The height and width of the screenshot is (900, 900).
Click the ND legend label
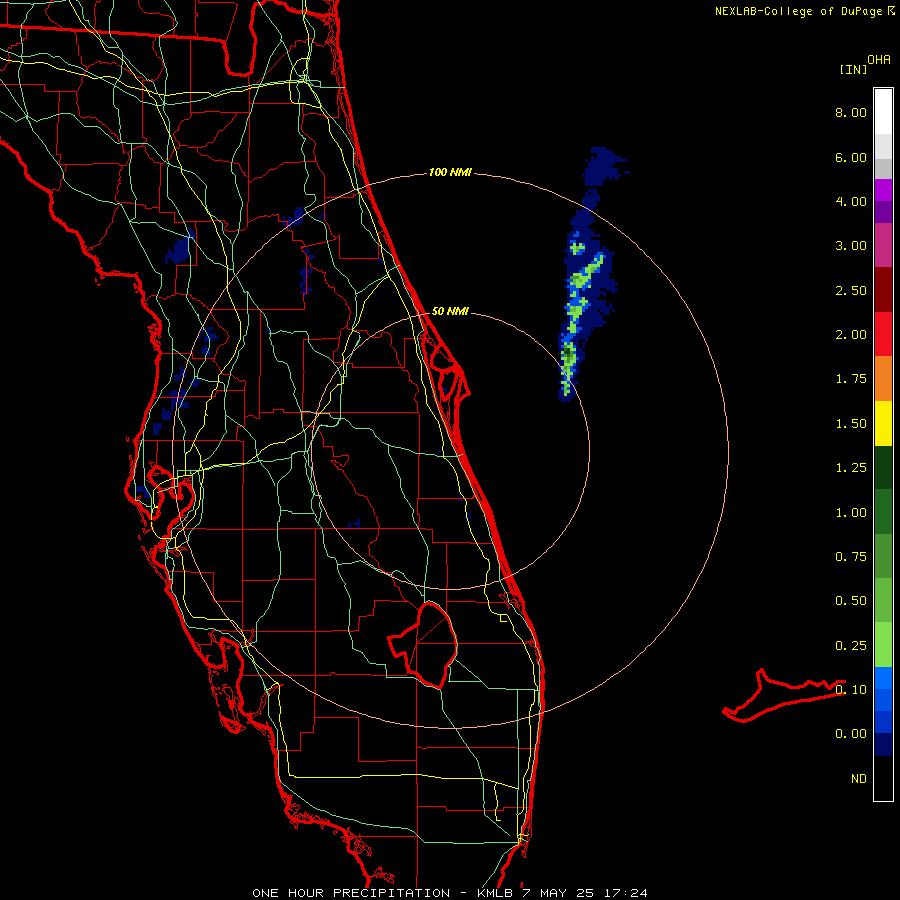[859, 779]
